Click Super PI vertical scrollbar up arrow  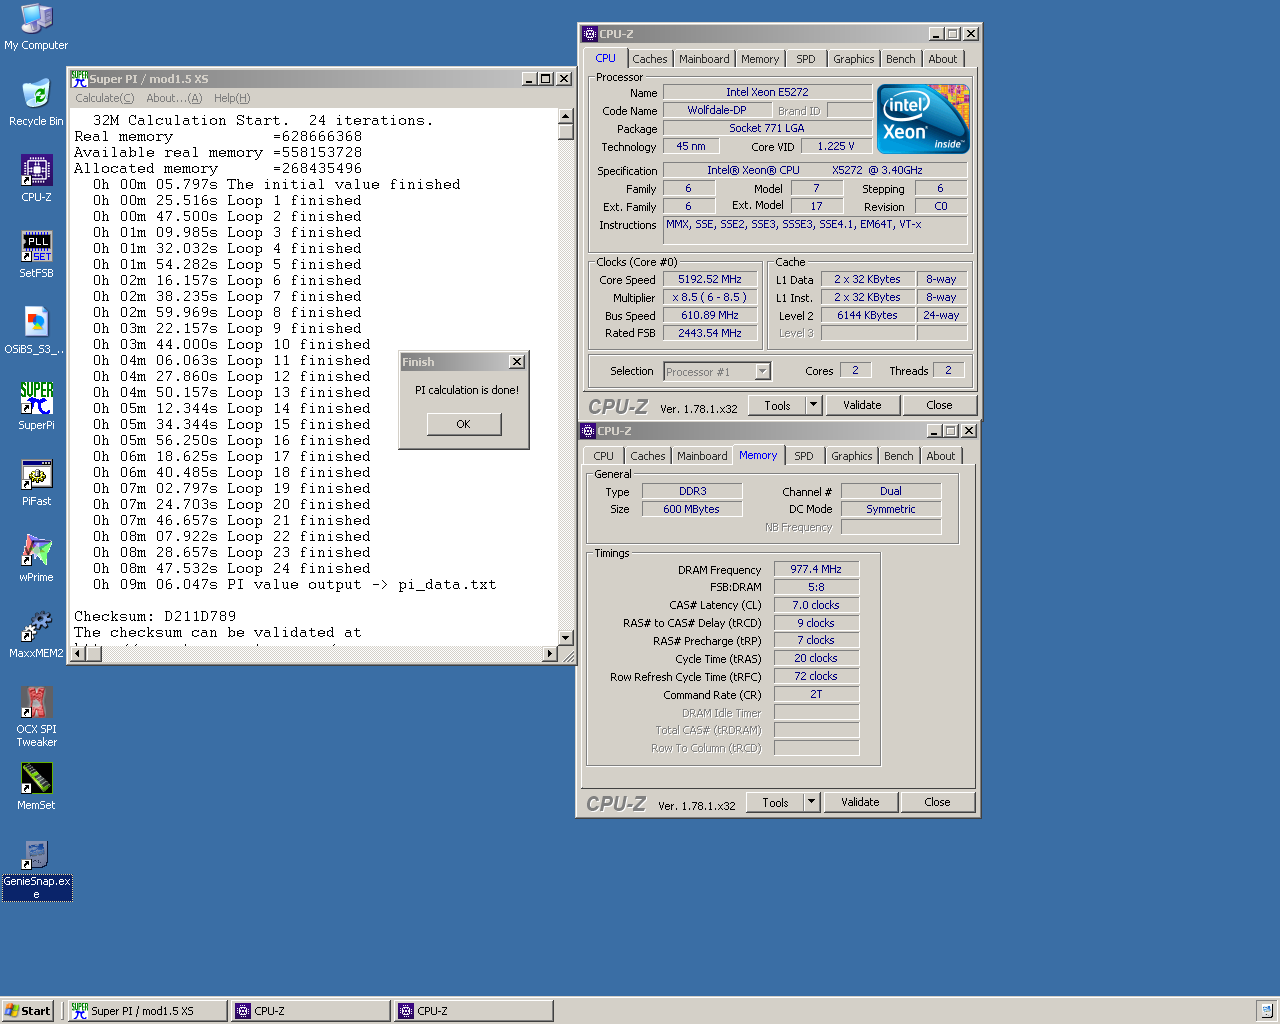pyautogui.click(x=565, y=116)
